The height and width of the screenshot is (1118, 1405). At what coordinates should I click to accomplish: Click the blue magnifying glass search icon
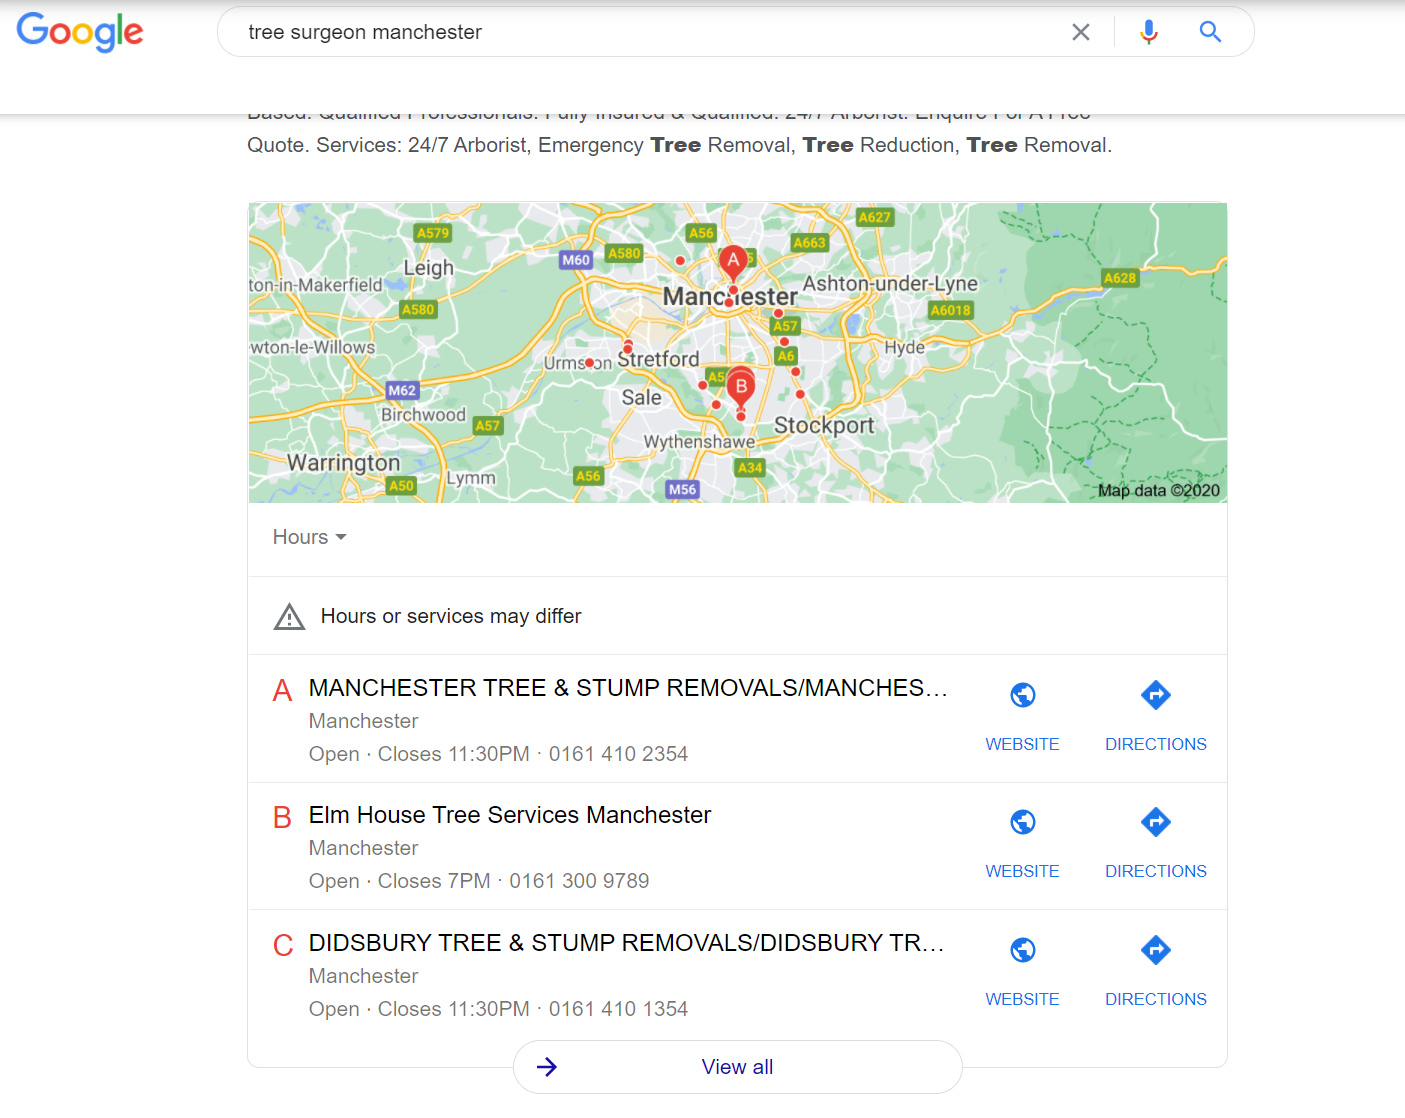1210,32
